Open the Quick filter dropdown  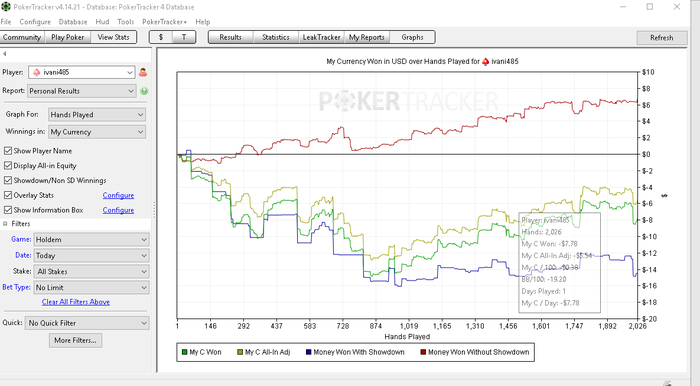88,323
